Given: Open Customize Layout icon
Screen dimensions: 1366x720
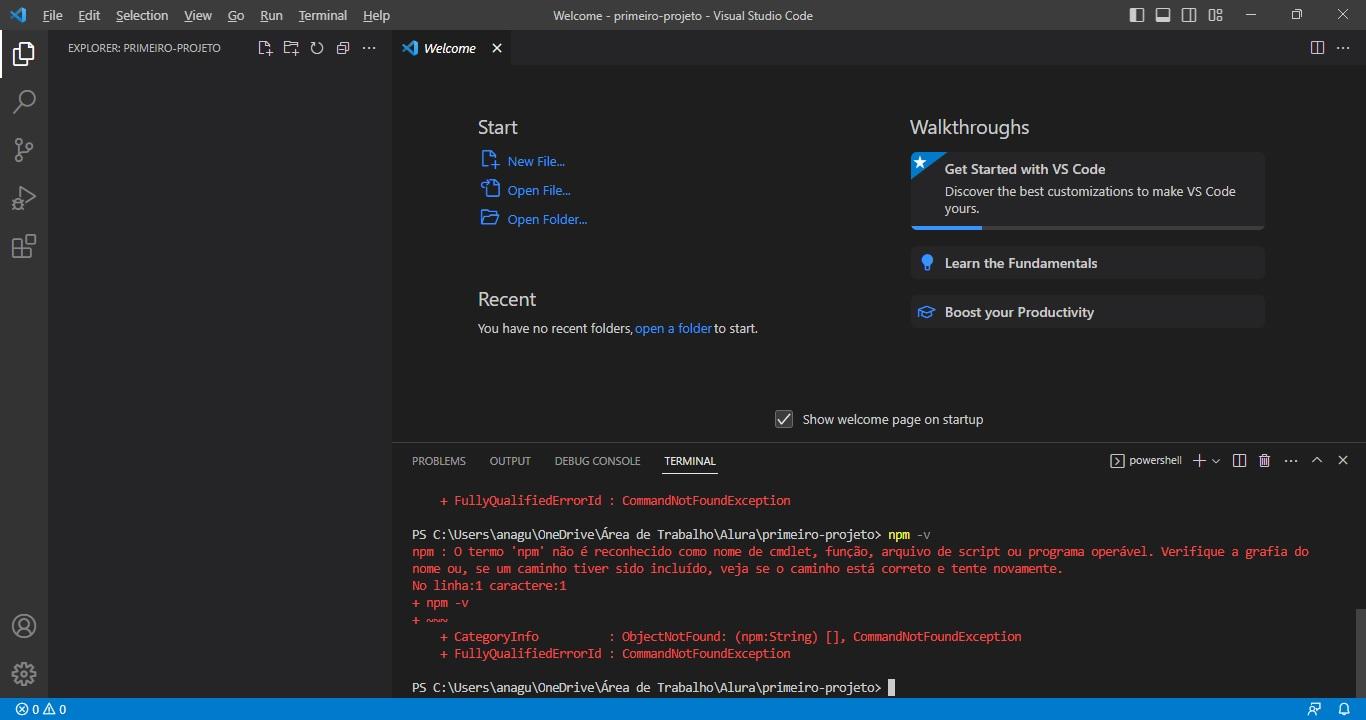Looking at the screenshot, I should point(1215,15).
